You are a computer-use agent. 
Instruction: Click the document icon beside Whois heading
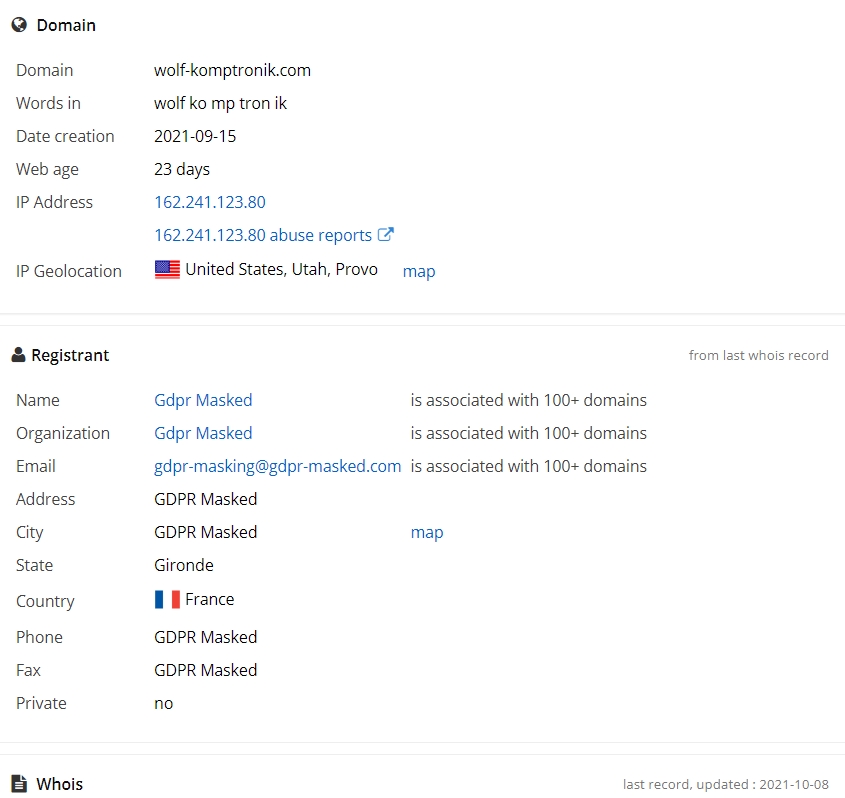19,783
